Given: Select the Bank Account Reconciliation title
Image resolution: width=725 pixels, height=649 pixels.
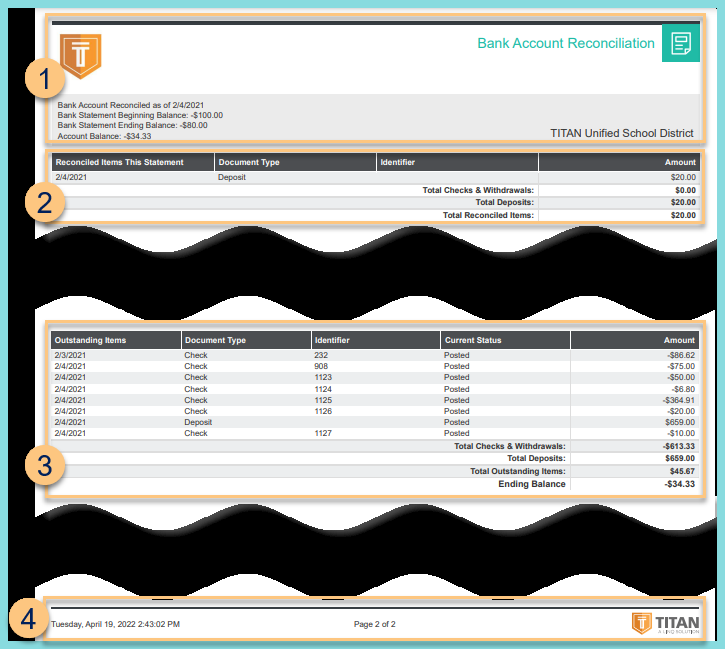Looking at the screenshot, I should pyautogui.click(x=566, y=43).
